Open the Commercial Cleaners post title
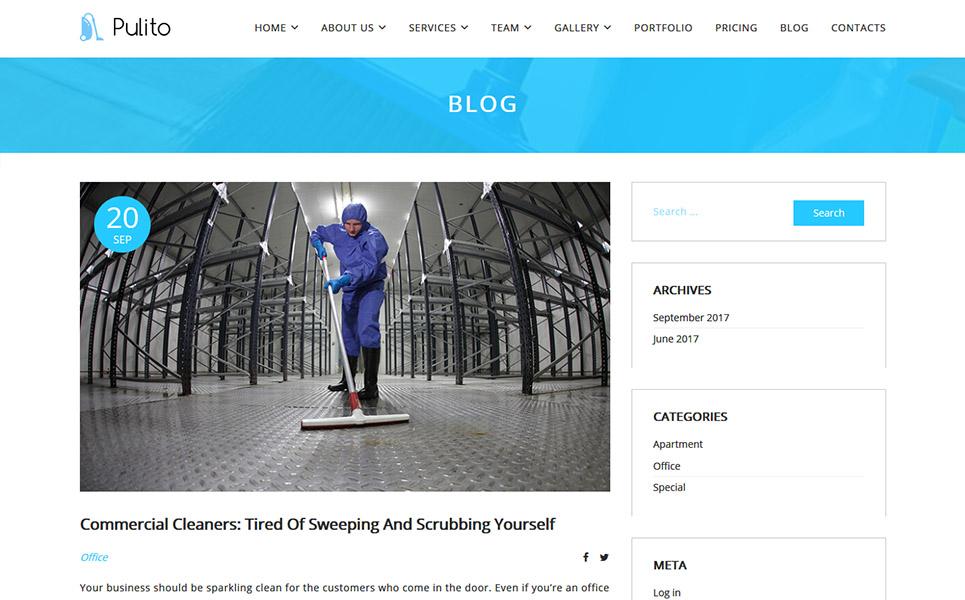This screenshot has width=965, height=600. click(x=317, y=524)
